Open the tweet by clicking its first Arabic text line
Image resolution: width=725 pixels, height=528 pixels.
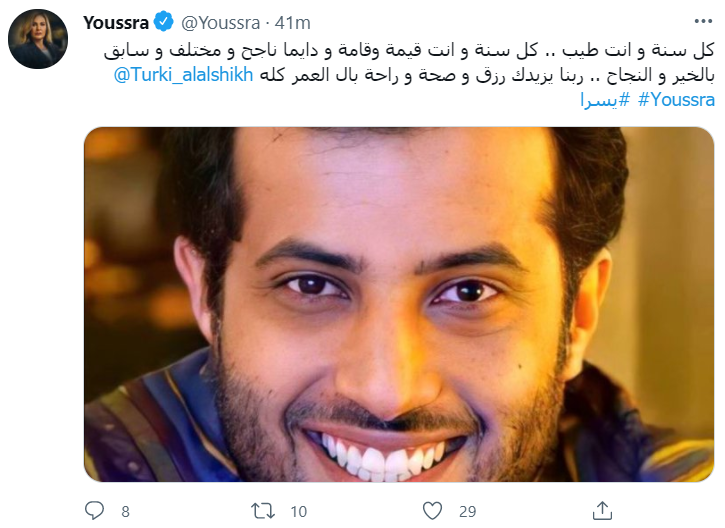point(409,50)
